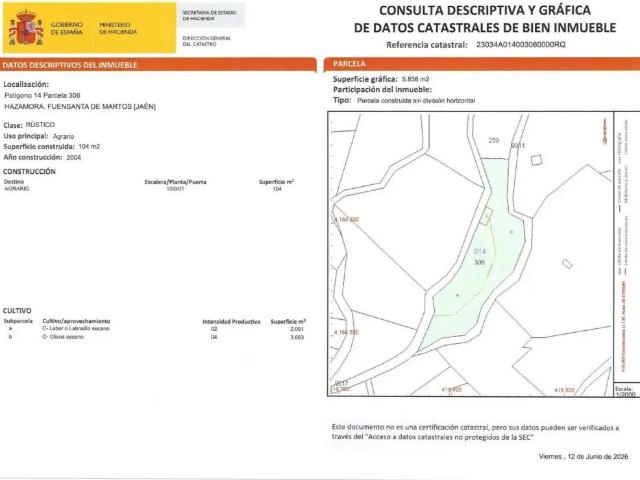Image resolution: width=640 pixels, height=480 pixels.
Task: Click the "Uso principal:" label
Action: pyautogui.click(x=26, y=136)
